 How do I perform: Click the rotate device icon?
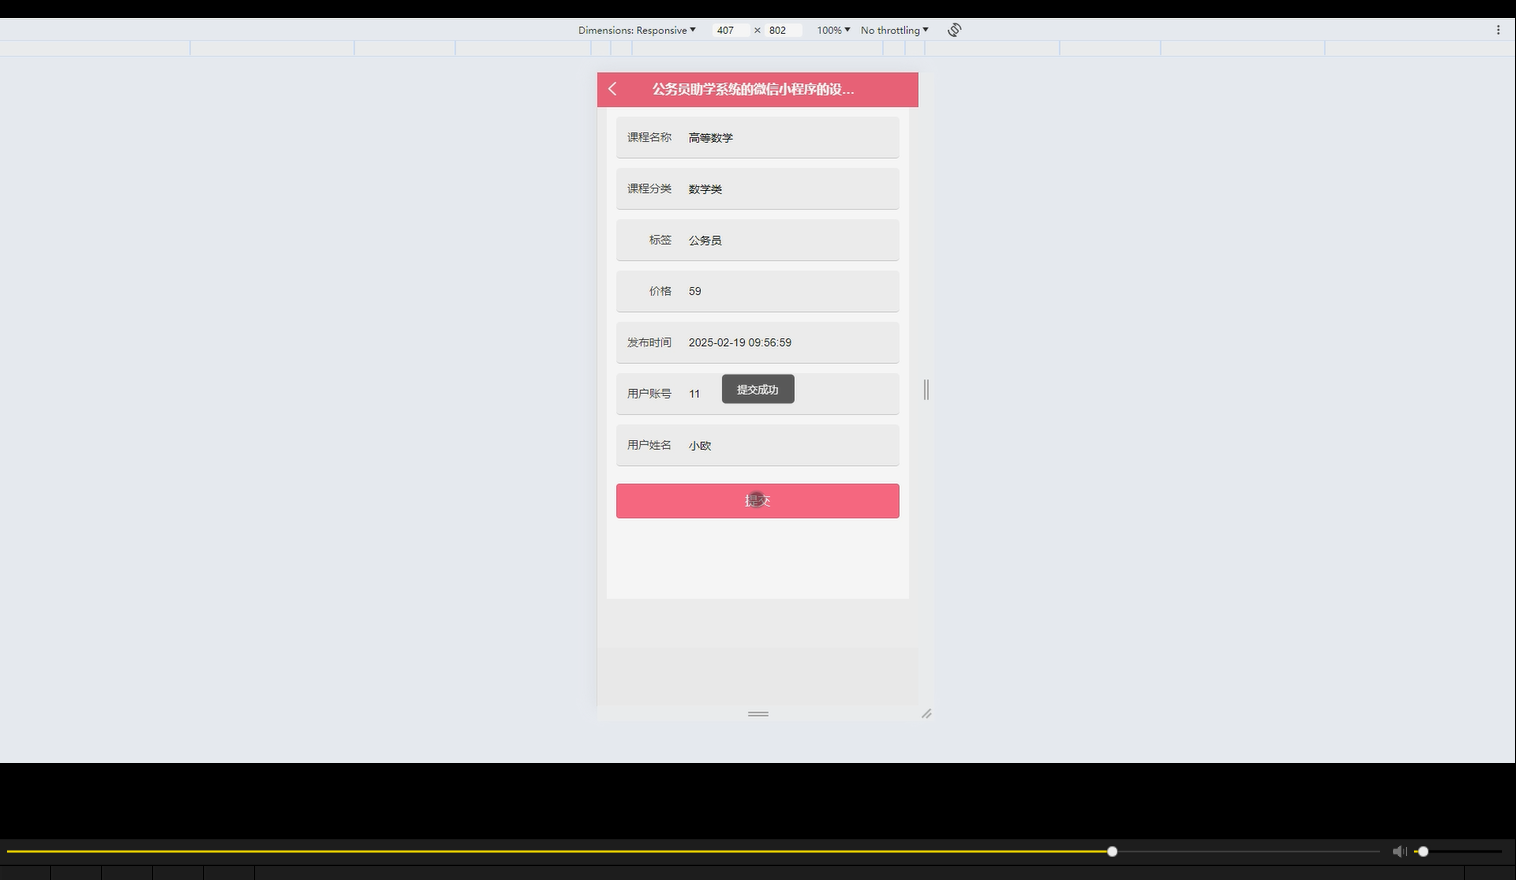point(954,30)
